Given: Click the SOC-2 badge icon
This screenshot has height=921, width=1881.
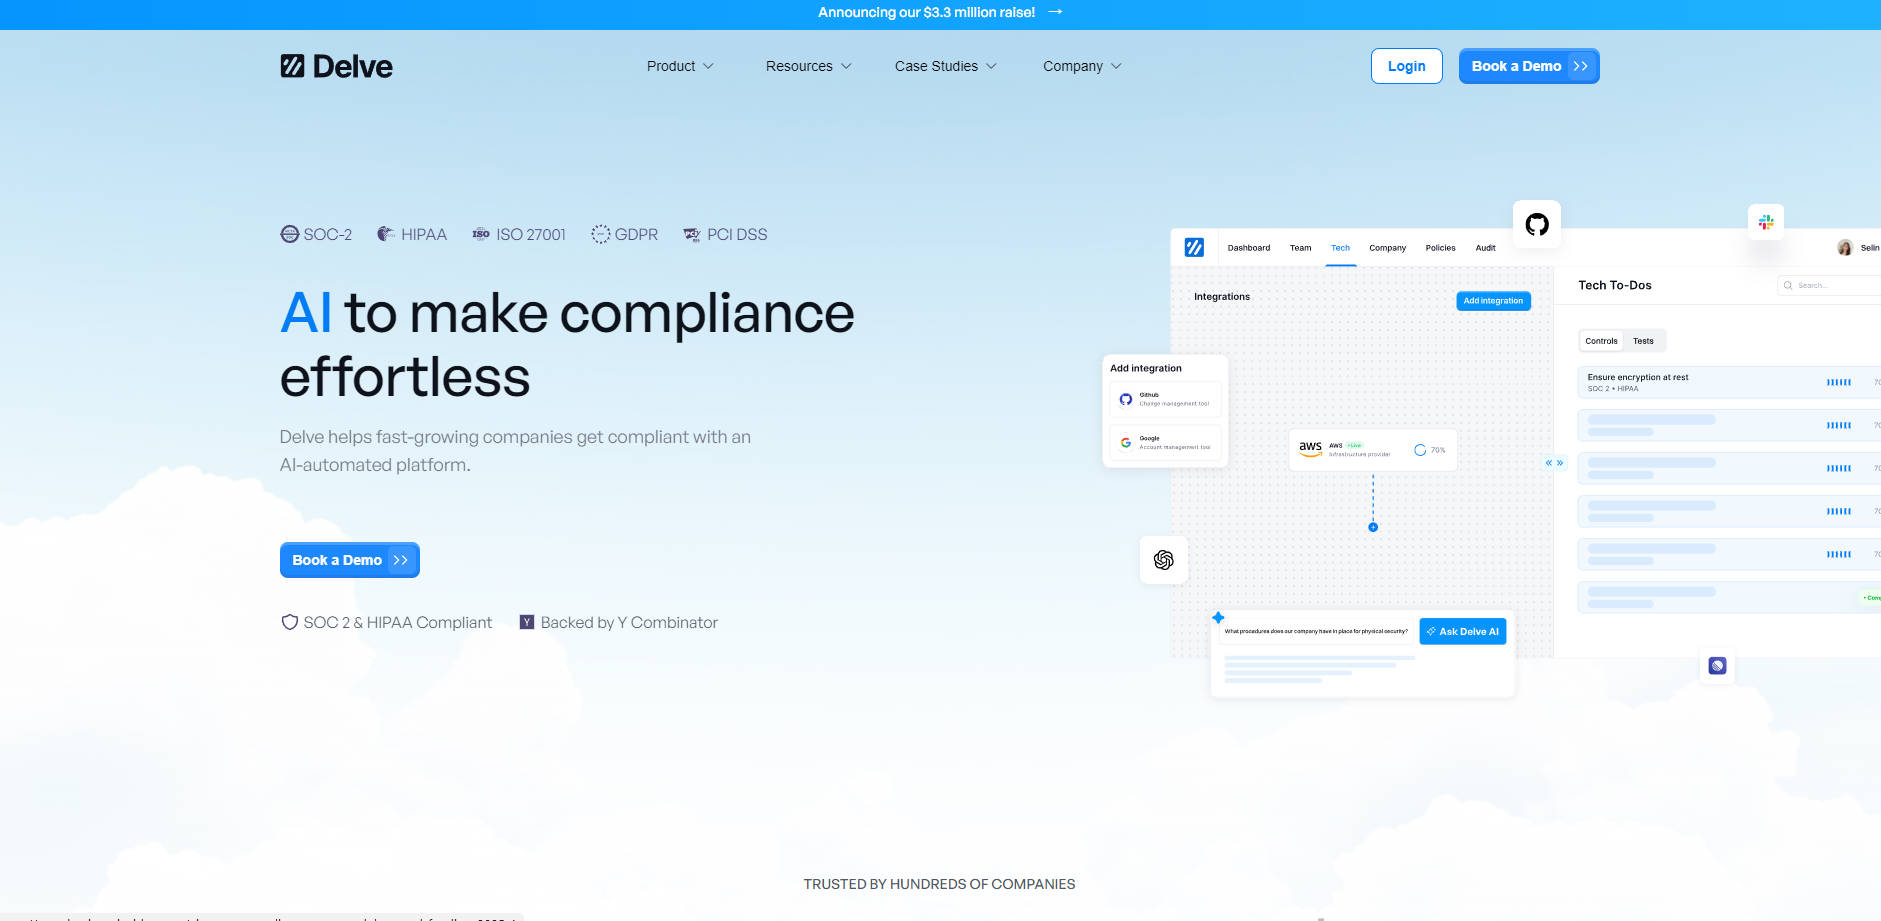Looking at the screenshot, I should coord(290,234).
